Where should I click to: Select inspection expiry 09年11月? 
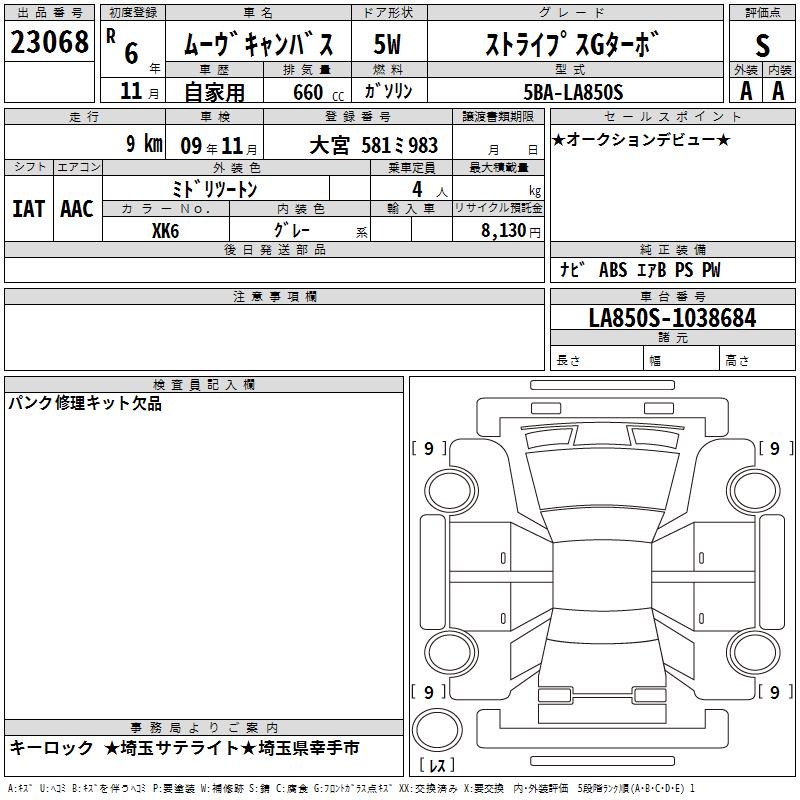pos(219,146)
